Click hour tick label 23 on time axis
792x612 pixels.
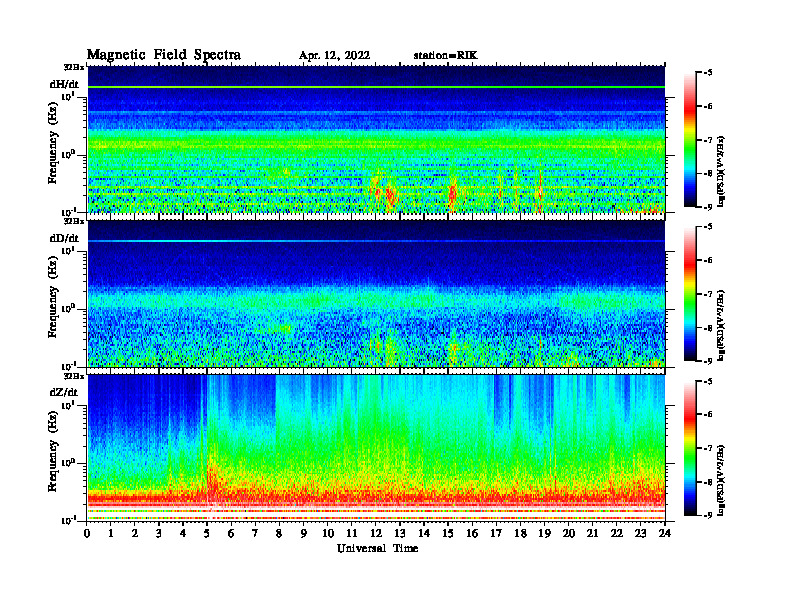640,533
